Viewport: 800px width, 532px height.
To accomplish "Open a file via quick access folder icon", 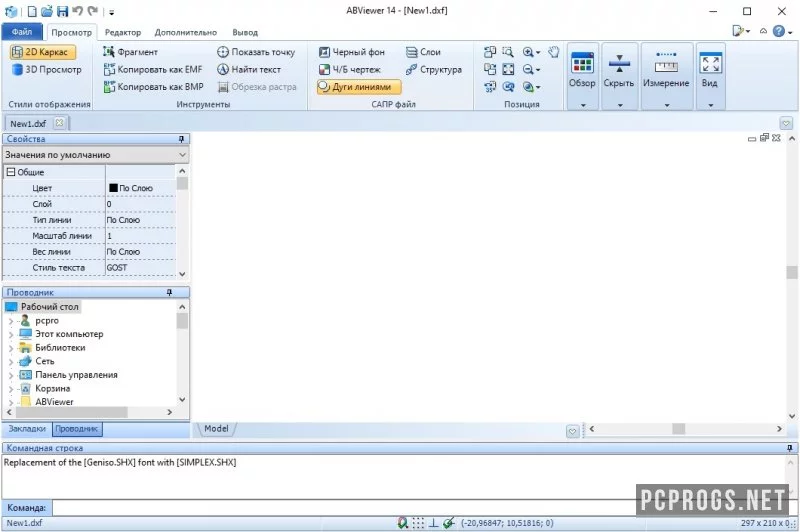I will pos(47,11).
